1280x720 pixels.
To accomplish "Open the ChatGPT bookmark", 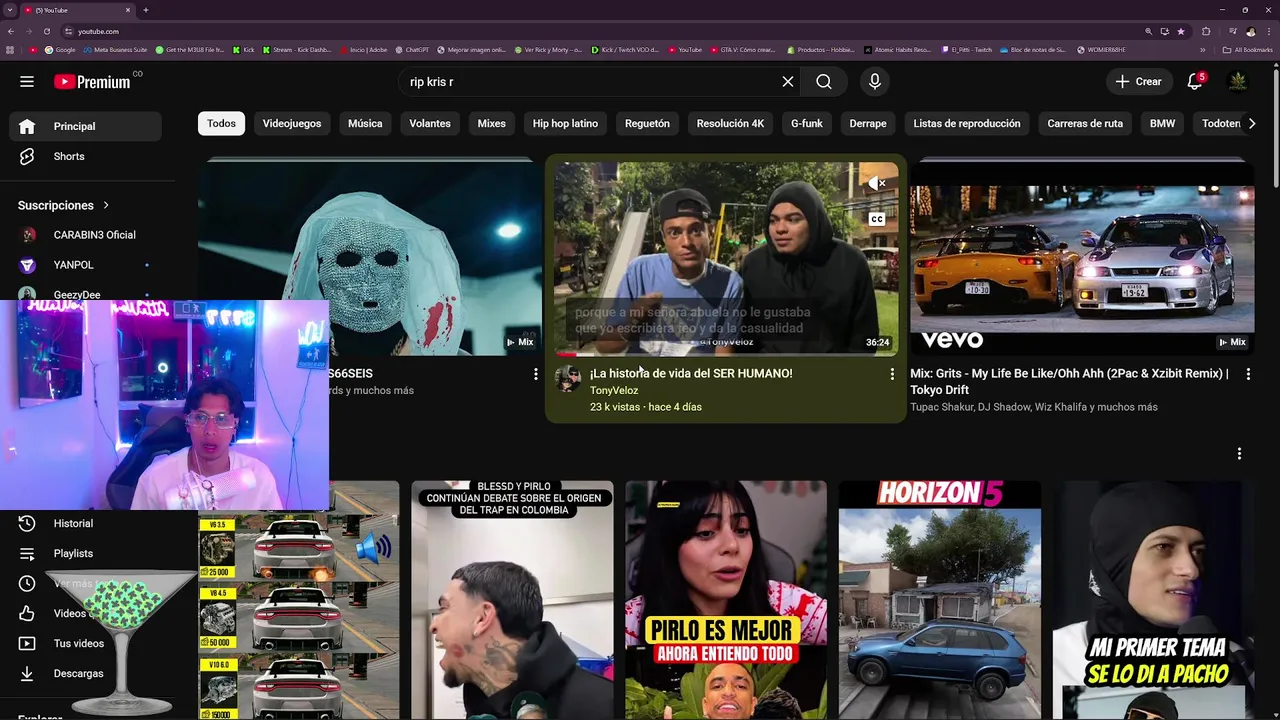I will click(x=413, y=50).
